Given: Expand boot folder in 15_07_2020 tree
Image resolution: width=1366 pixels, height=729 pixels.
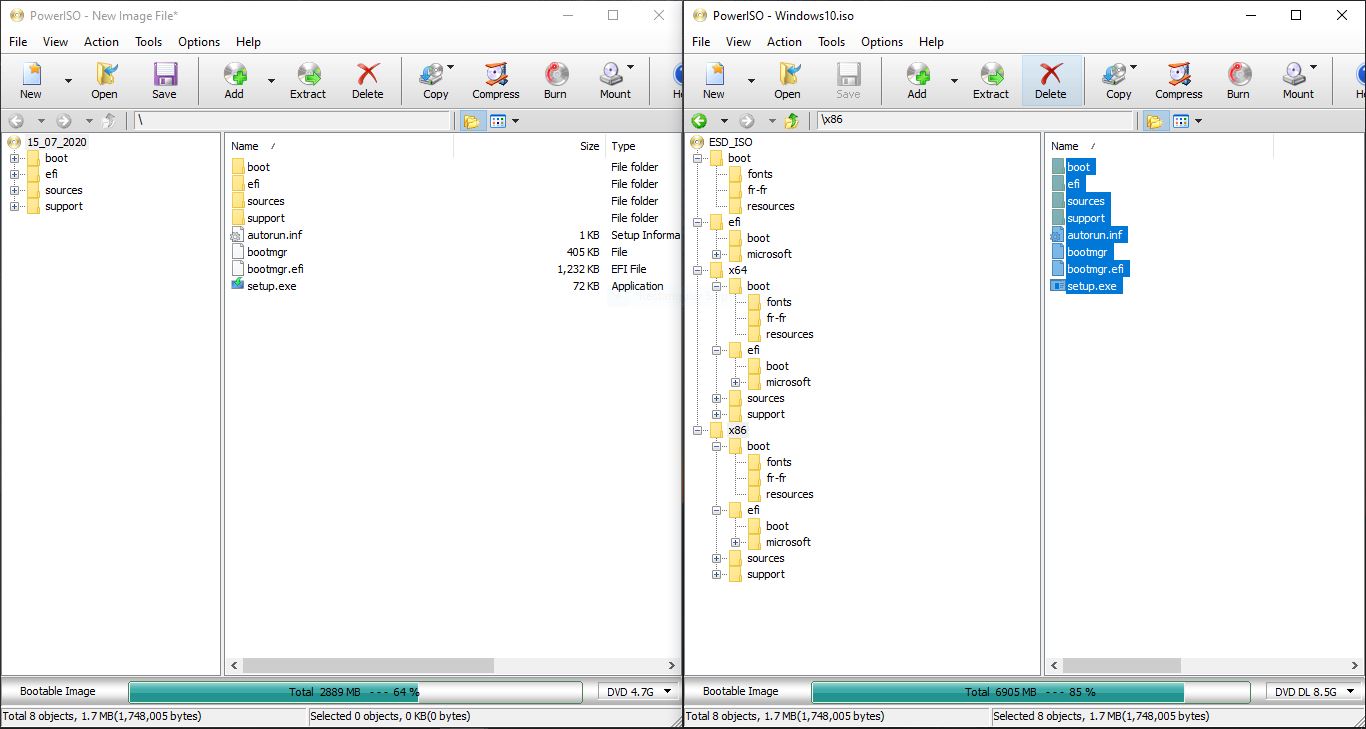Looking at the screenshot, I should click(15, 158).
